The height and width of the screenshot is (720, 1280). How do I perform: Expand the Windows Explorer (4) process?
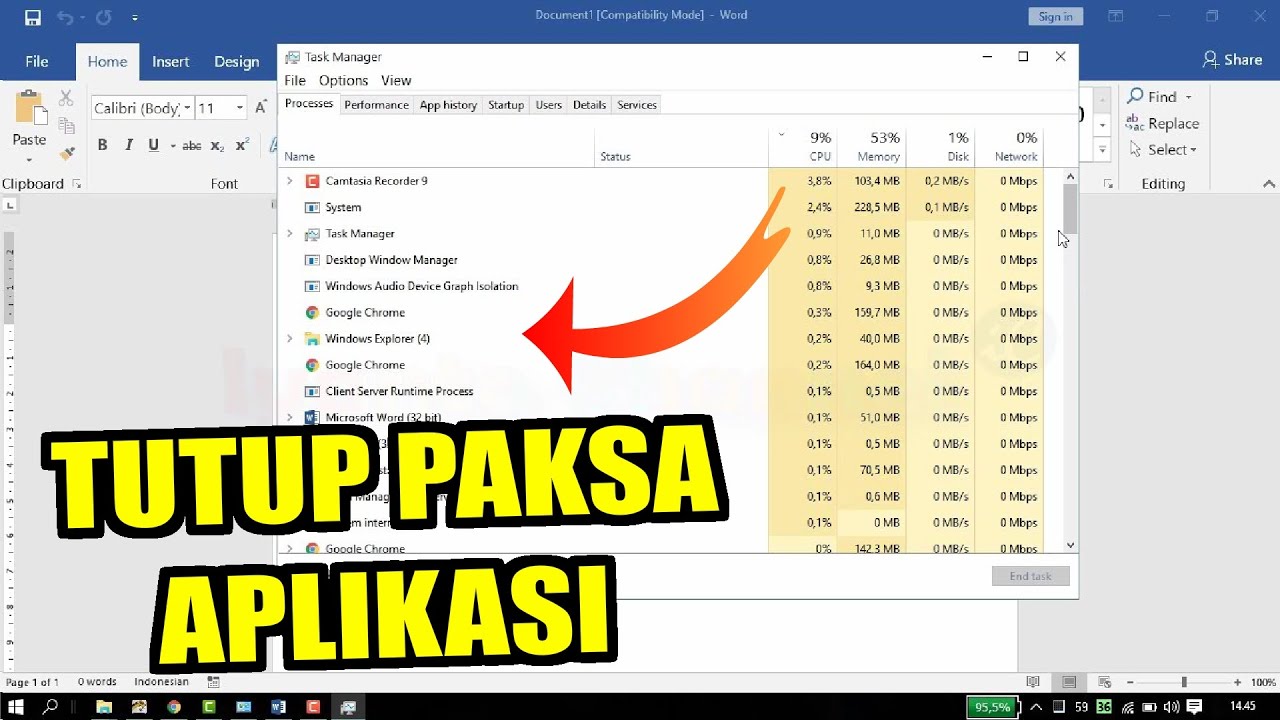290,338
